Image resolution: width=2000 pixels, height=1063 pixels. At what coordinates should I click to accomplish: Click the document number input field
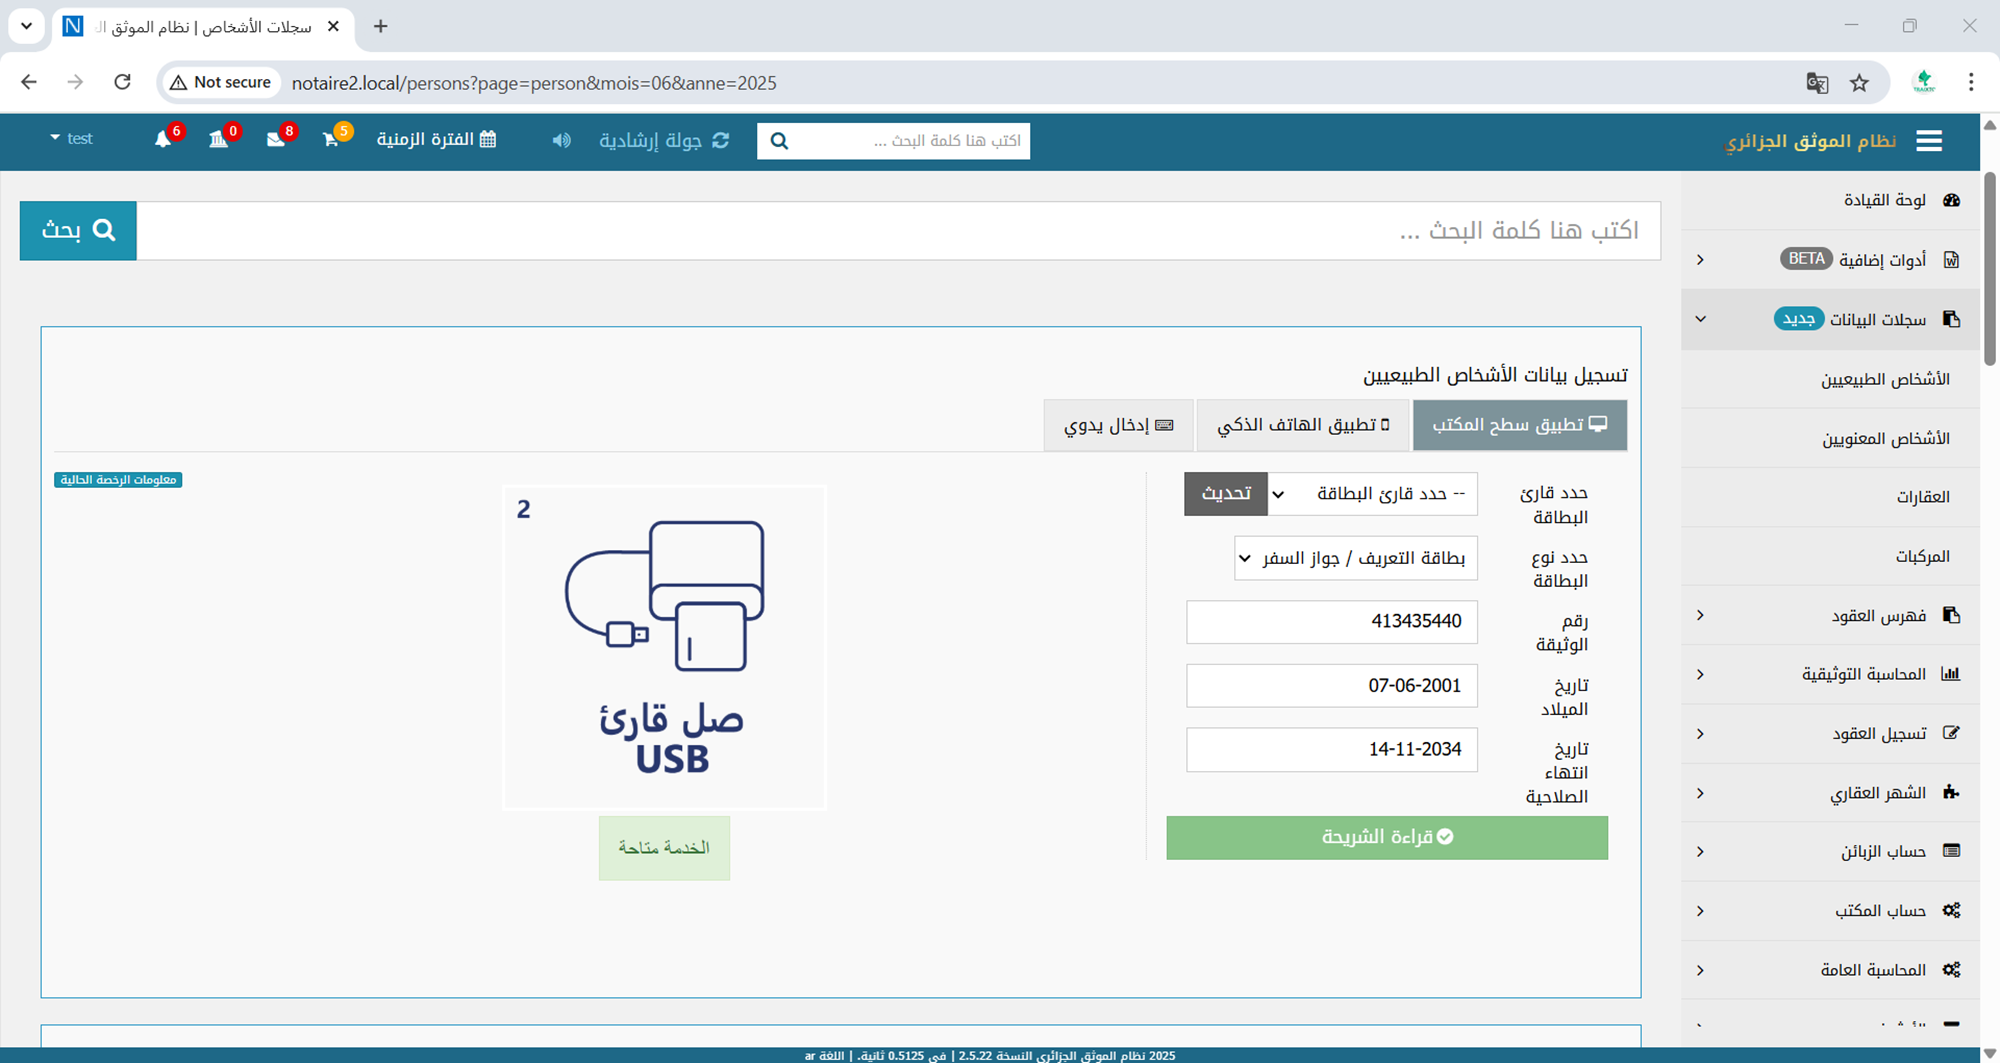point(1331,622)
